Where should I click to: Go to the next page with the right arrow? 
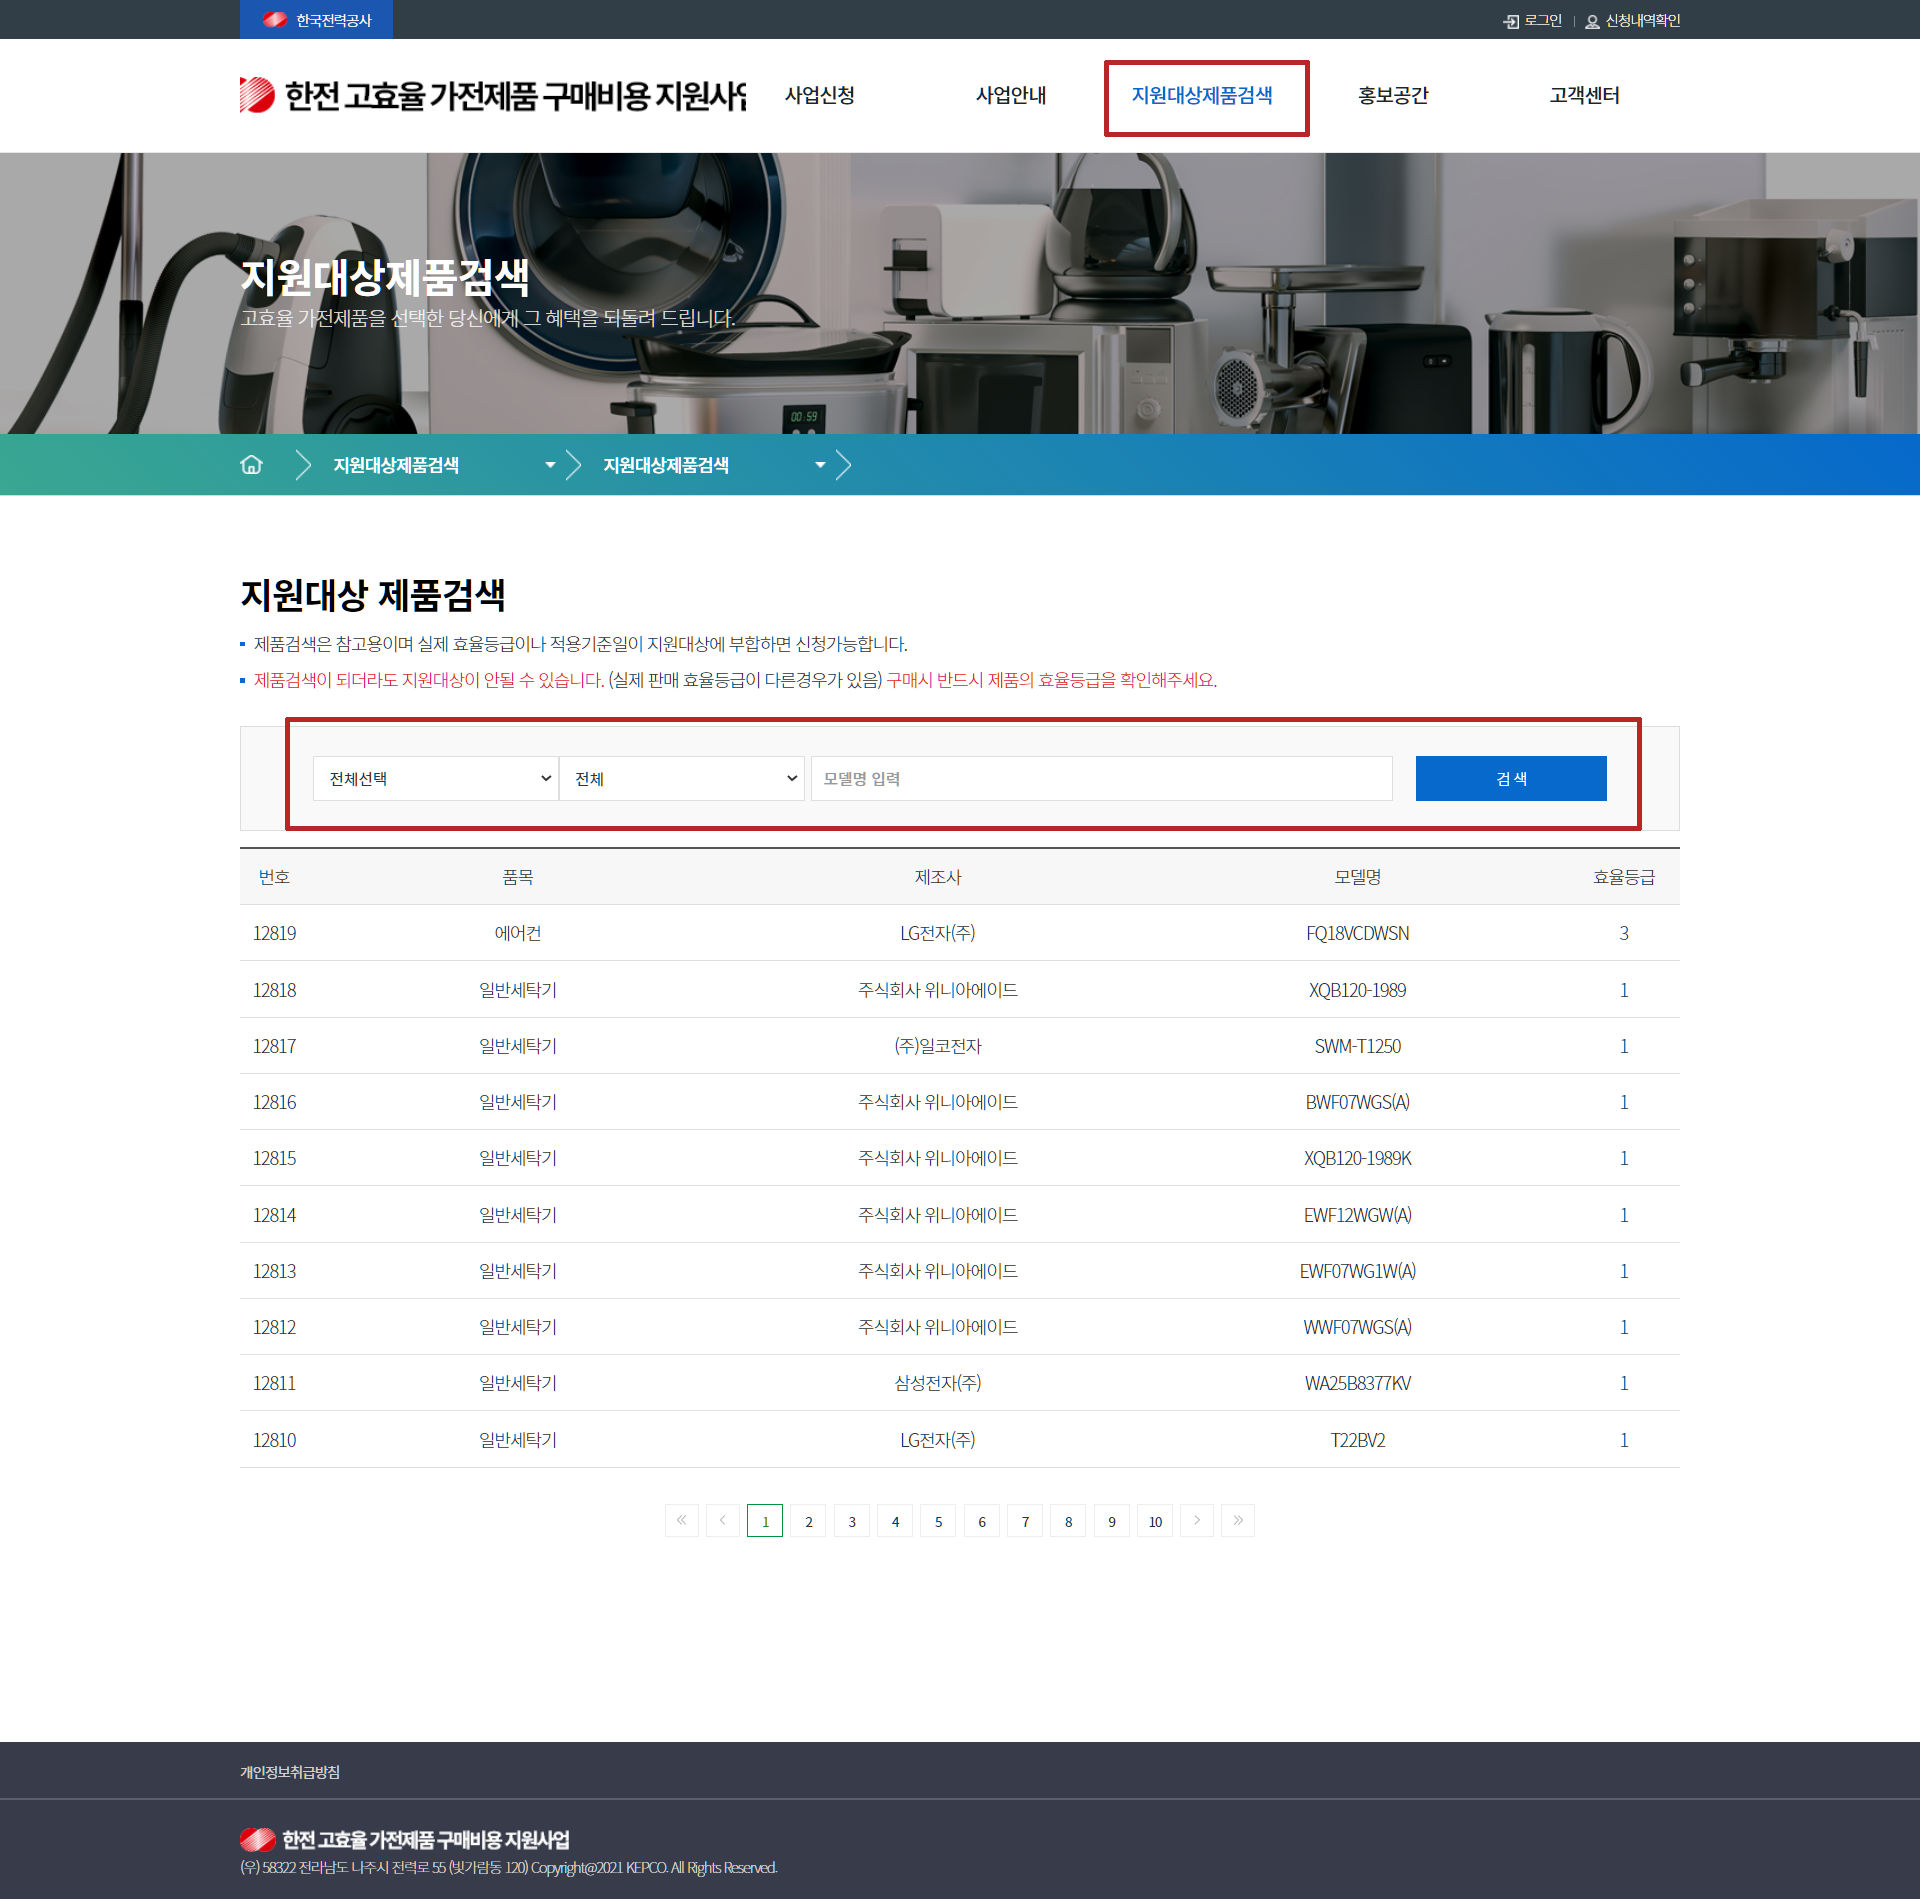1196,1520
